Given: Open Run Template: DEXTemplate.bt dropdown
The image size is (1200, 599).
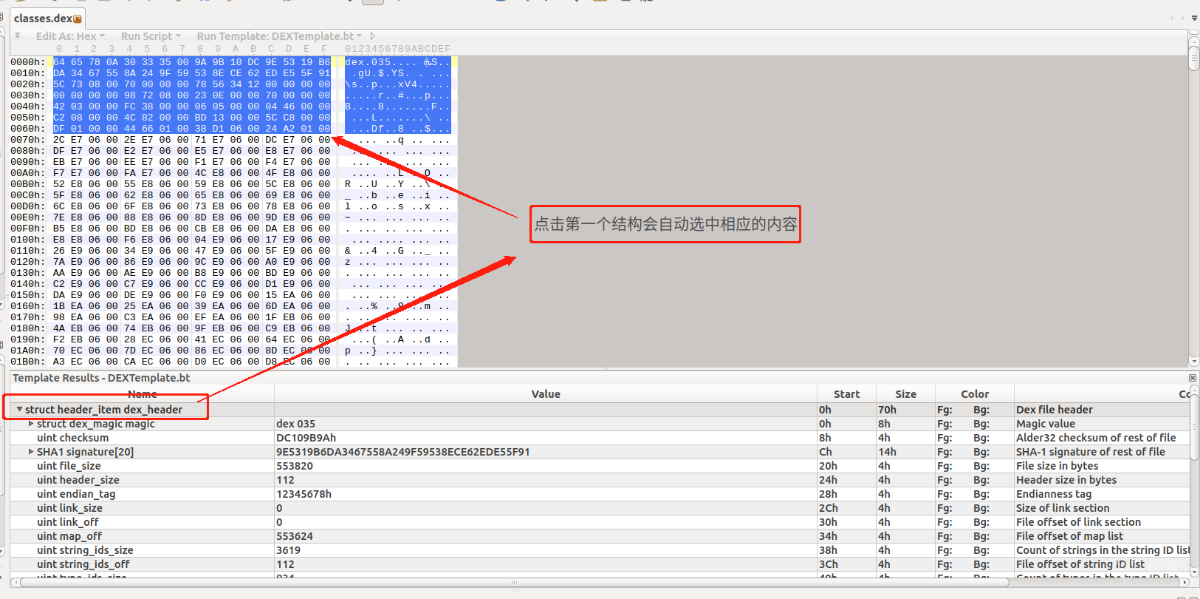Looking at the screenshot, I should click(x=279, y=36).
